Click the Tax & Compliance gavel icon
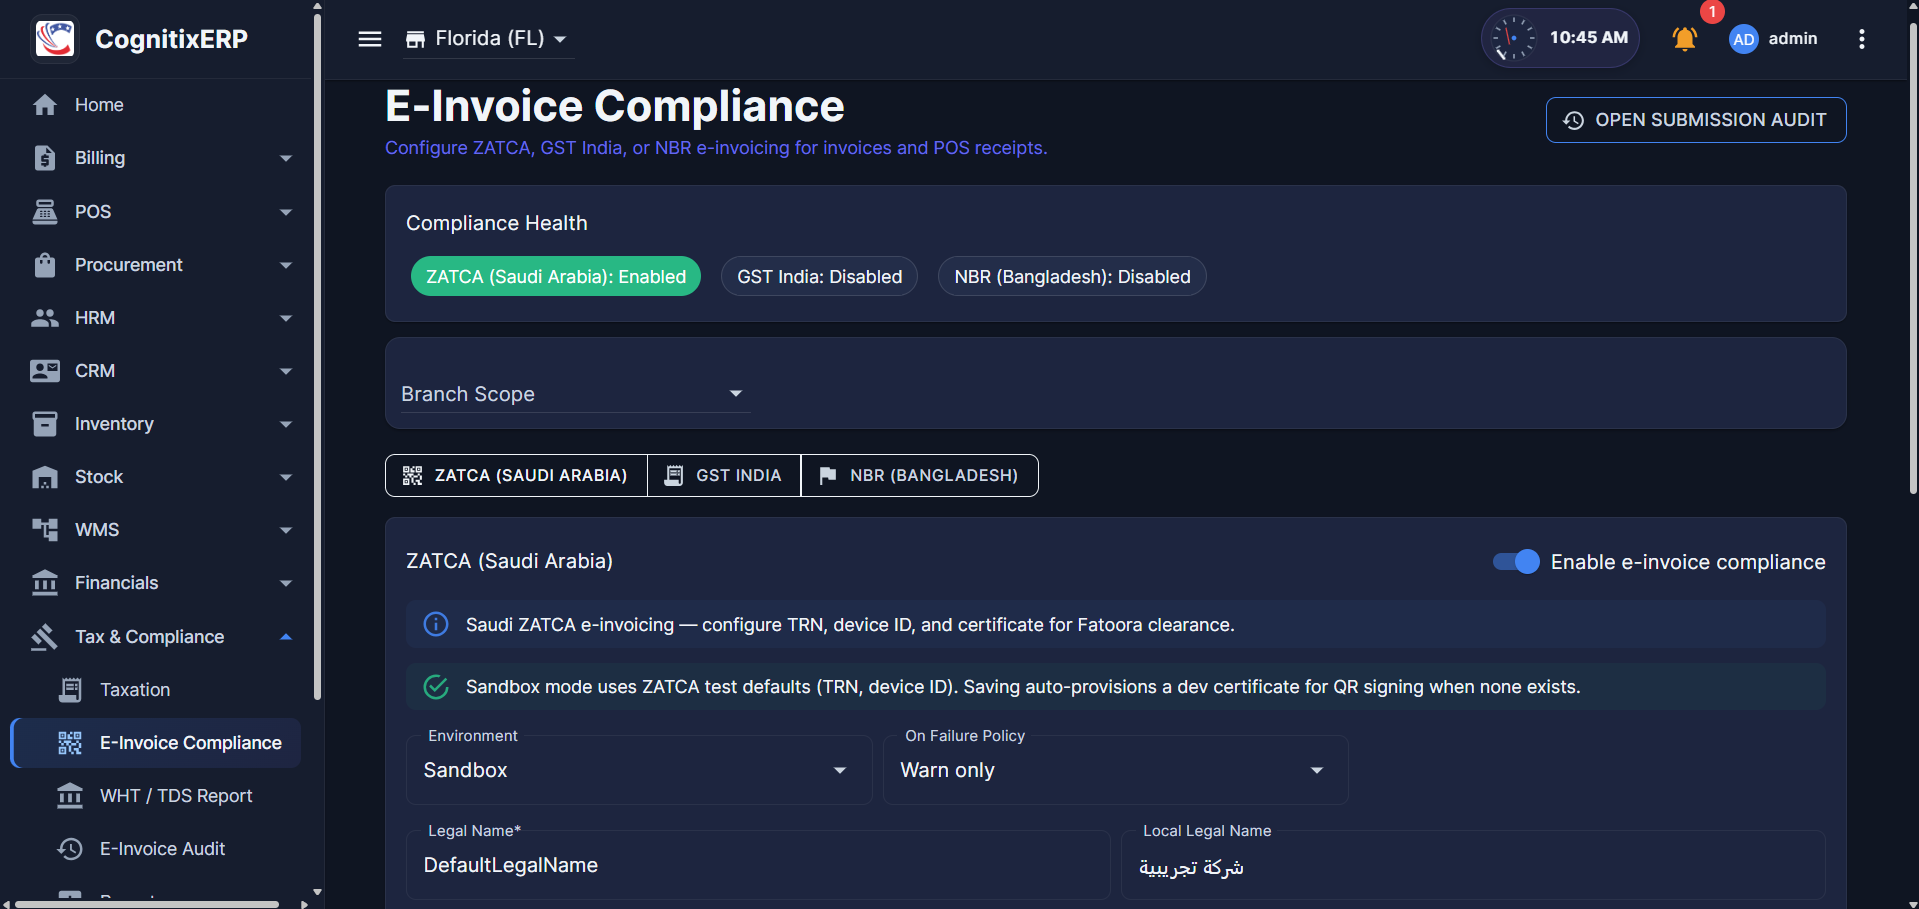1919x909 pixels. click(45, 637)
